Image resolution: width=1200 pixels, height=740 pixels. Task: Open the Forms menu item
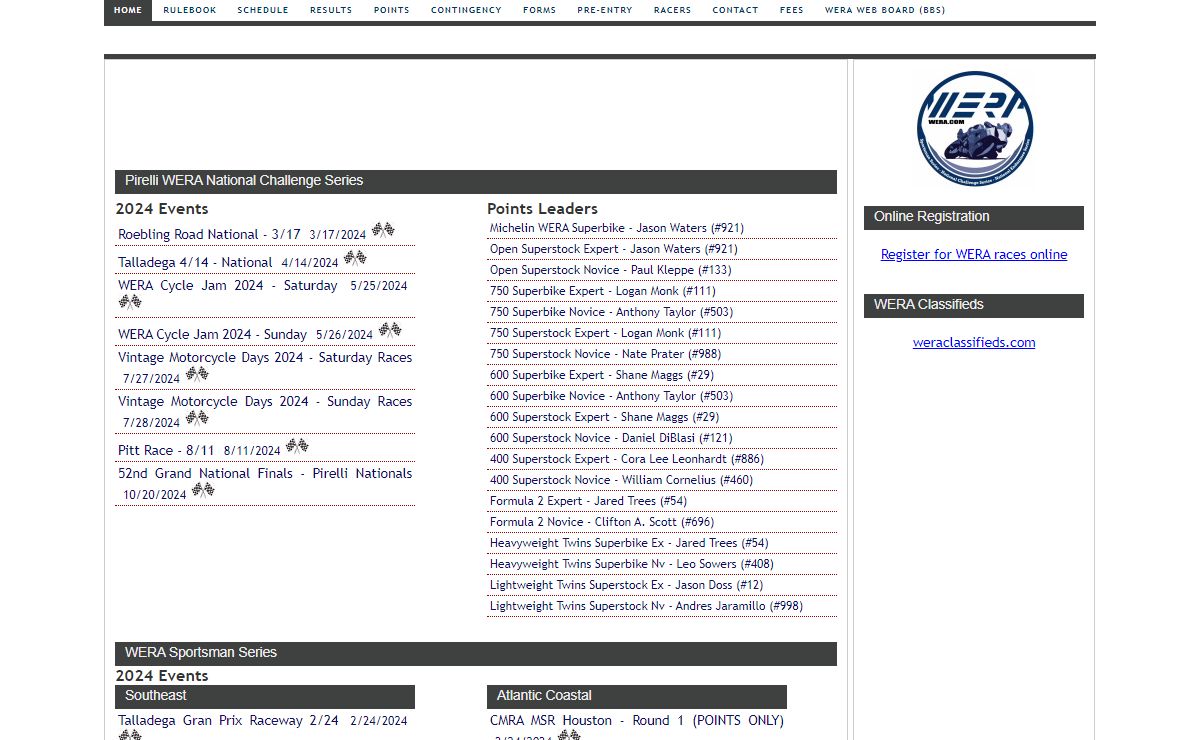[539, 10]
